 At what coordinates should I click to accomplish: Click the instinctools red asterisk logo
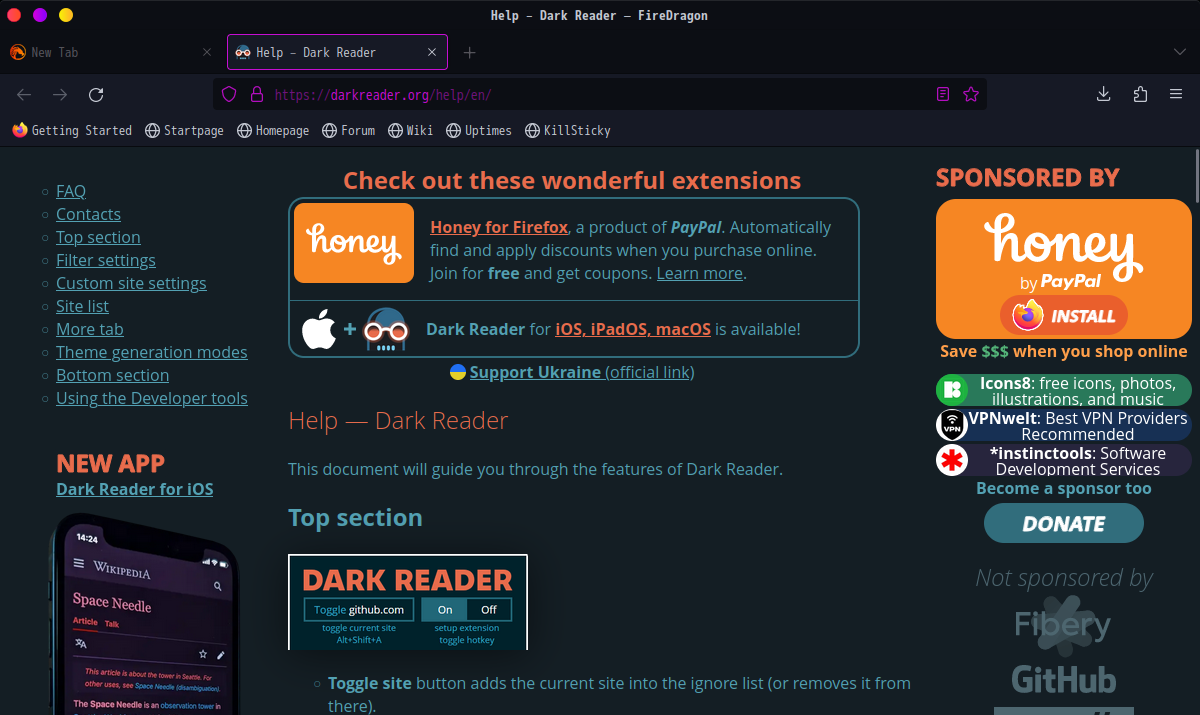coord(951,460)
